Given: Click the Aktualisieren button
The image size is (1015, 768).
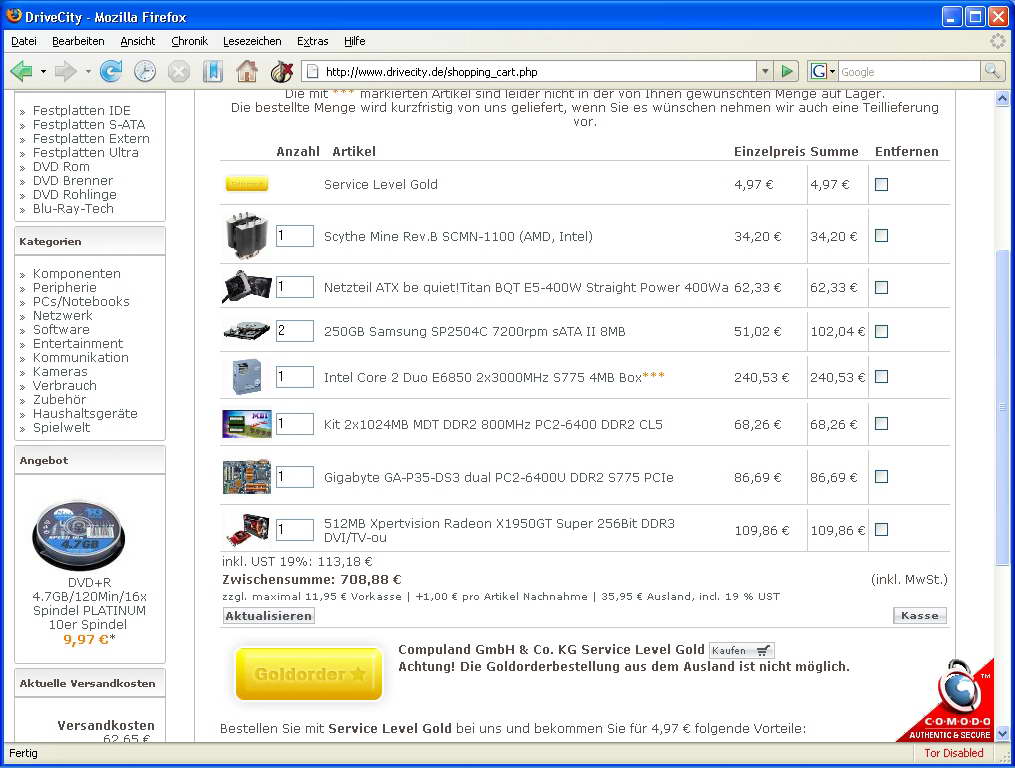Looking at the screenshot, I should pos(269,616).
